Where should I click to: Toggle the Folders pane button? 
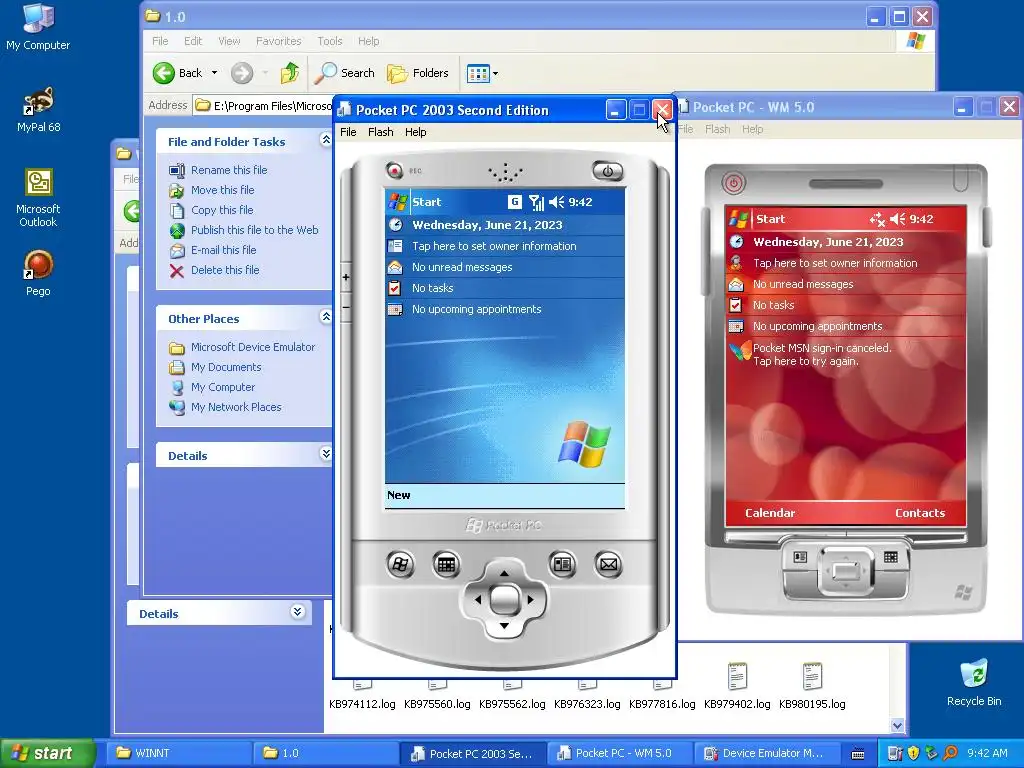pos(418,73)
